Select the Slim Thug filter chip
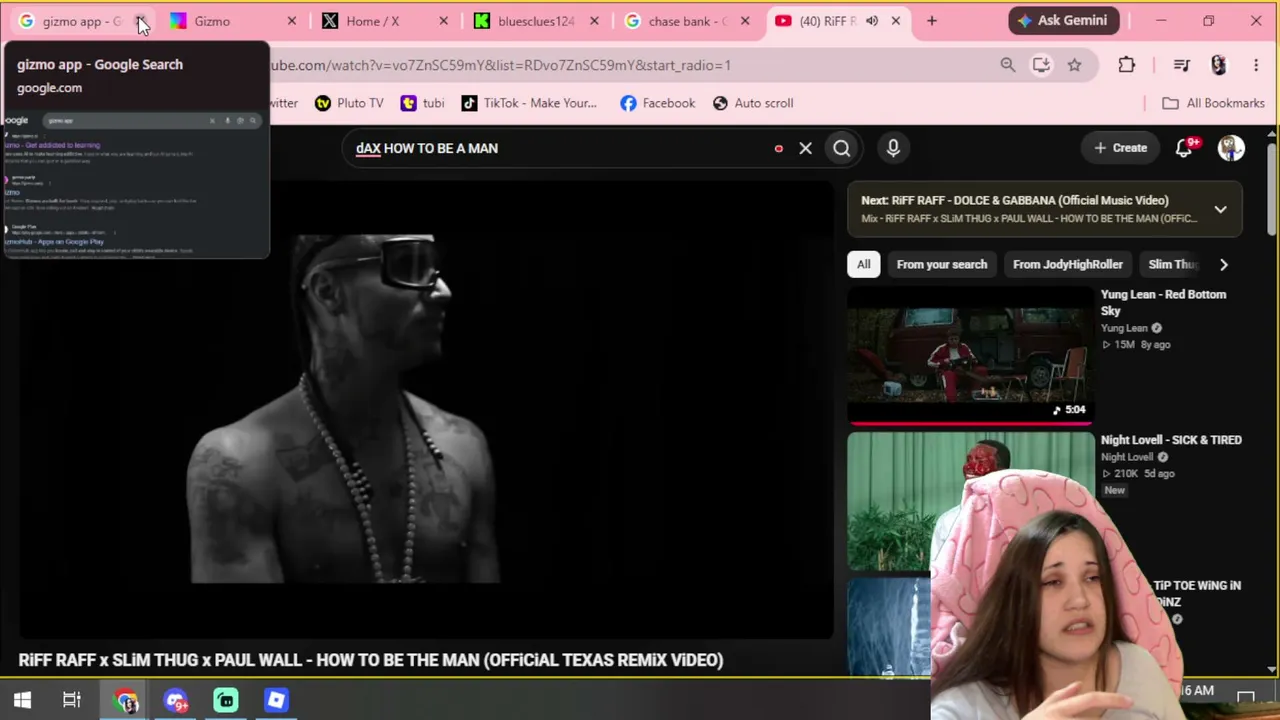The image size is (1280, 720). coord(1172,264)
